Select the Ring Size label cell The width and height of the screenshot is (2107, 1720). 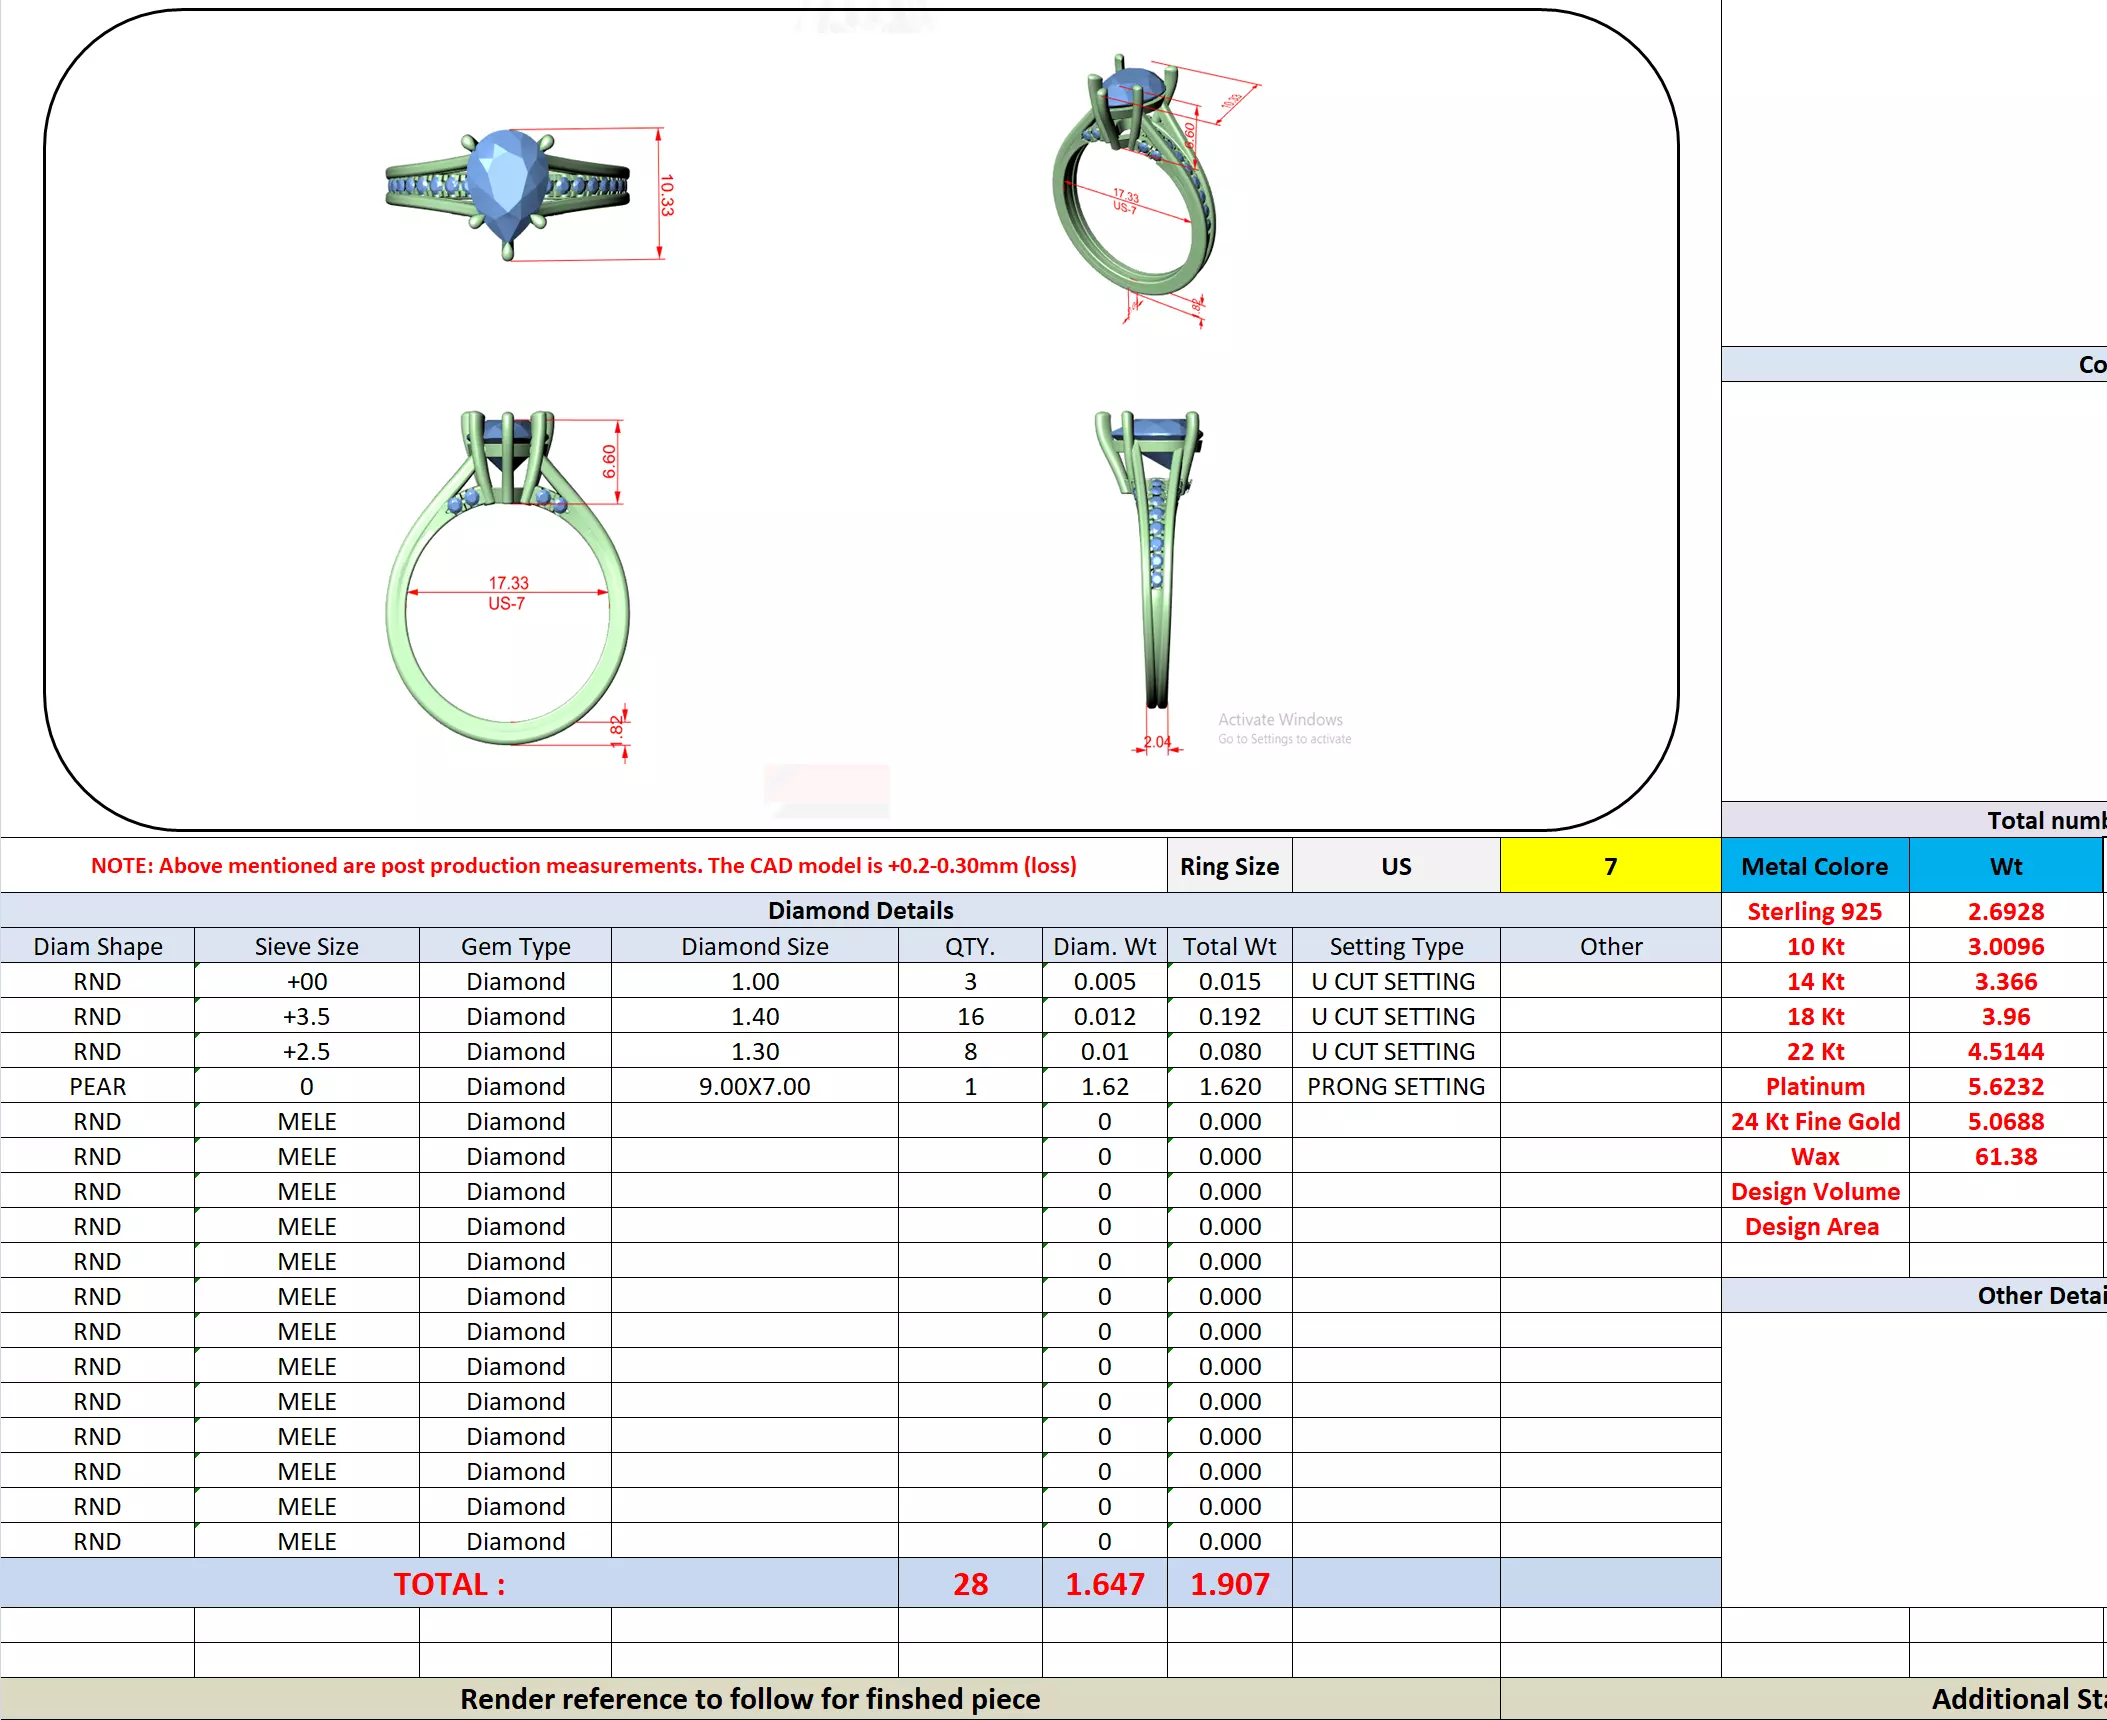1229,866
